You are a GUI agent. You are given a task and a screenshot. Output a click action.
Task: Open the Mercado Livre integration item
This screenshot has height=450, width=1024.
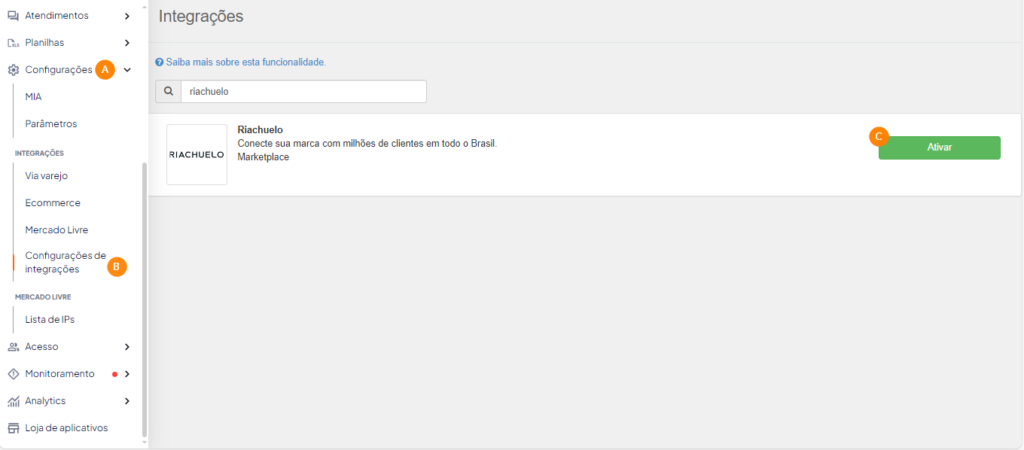point(56,230)
